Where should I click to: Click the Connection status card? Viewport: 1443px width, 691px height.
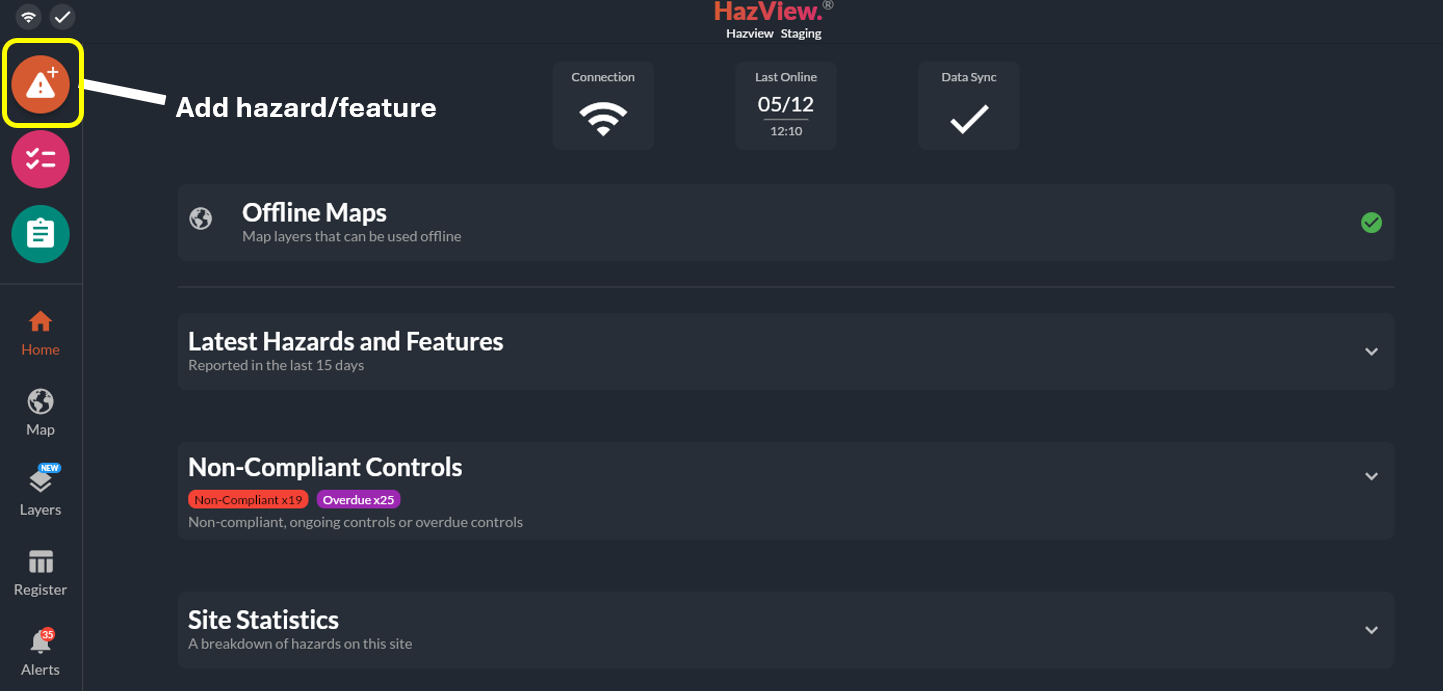[x=603, y=106]
